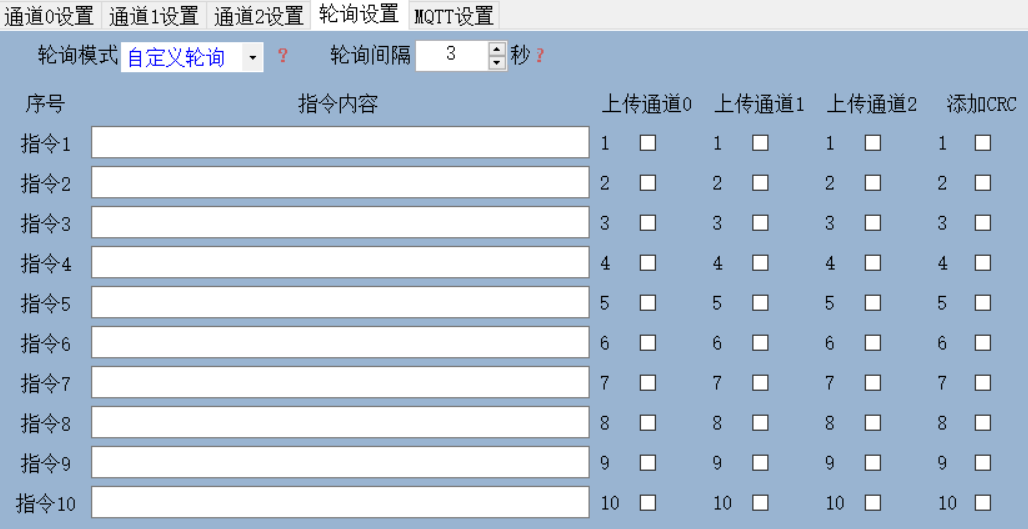
Task: Open the 轮询模式 dropdown list
Action: (x=252, y=57)
